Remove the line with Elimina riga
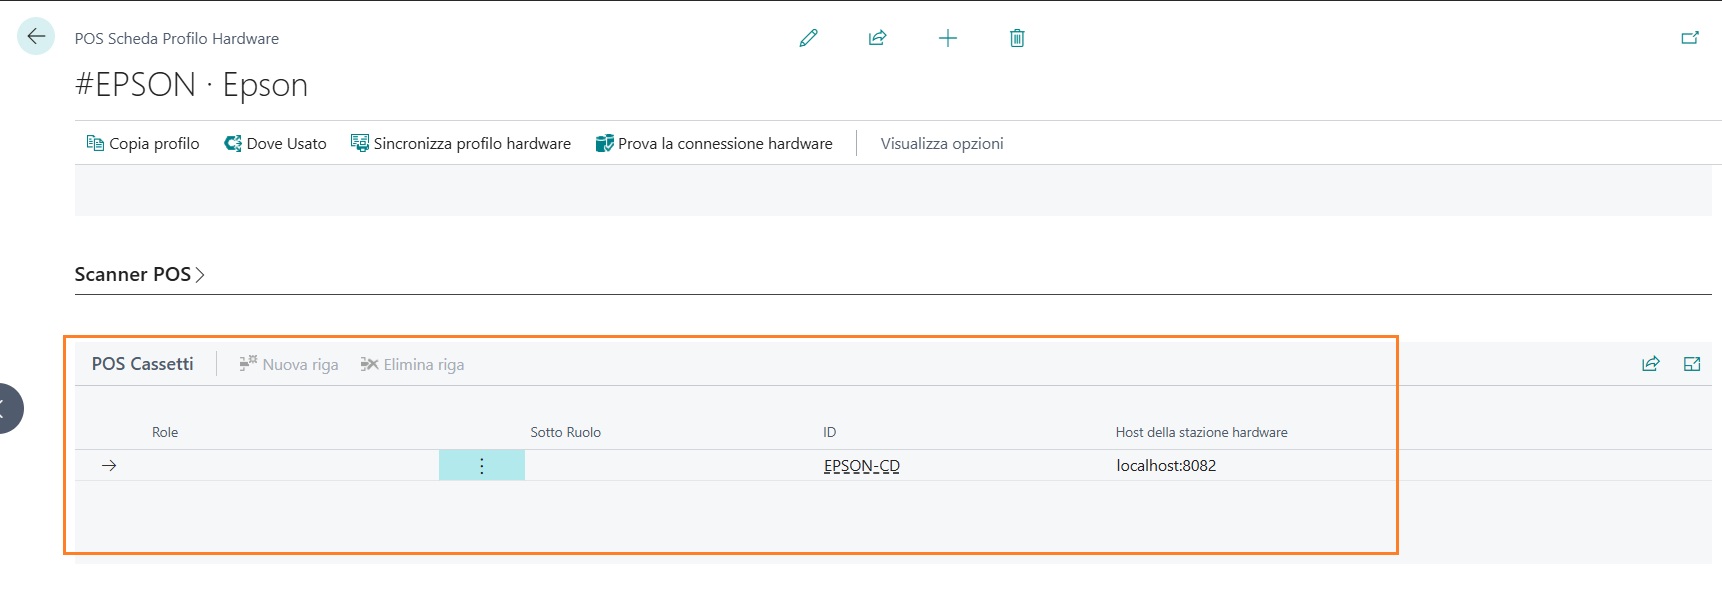Screen dimensions: 1722x601 point(412,364)
